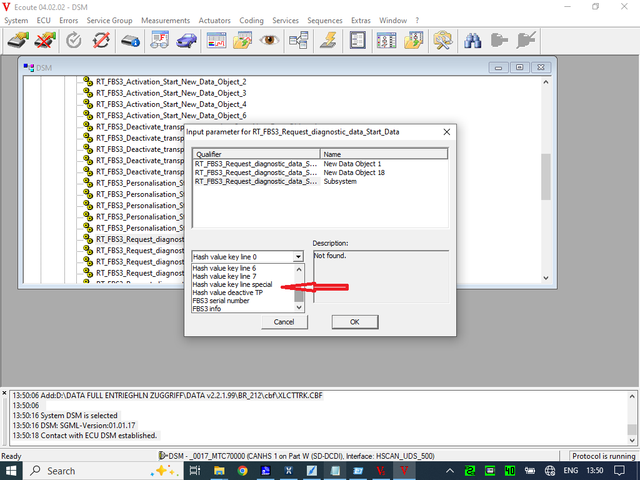
Task: Click the yellow lightning bolt icon
Action: coord(329,40)
